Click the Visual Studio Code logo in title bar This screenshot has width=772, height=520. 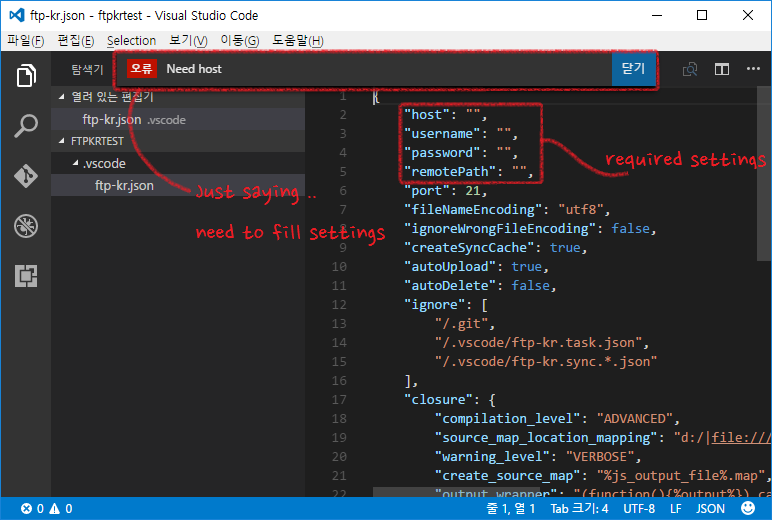click(x=17, y=15)
